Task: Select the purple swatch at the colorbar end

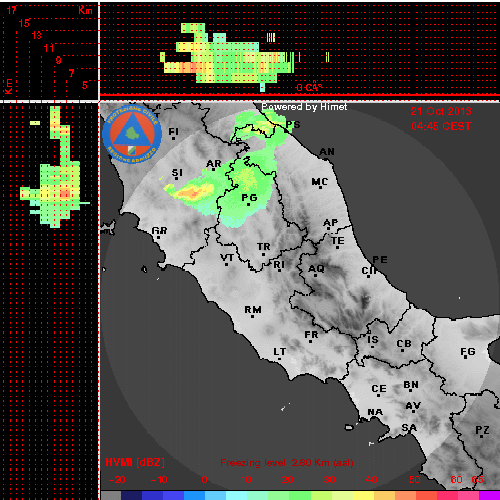Action: click(489, 495)
